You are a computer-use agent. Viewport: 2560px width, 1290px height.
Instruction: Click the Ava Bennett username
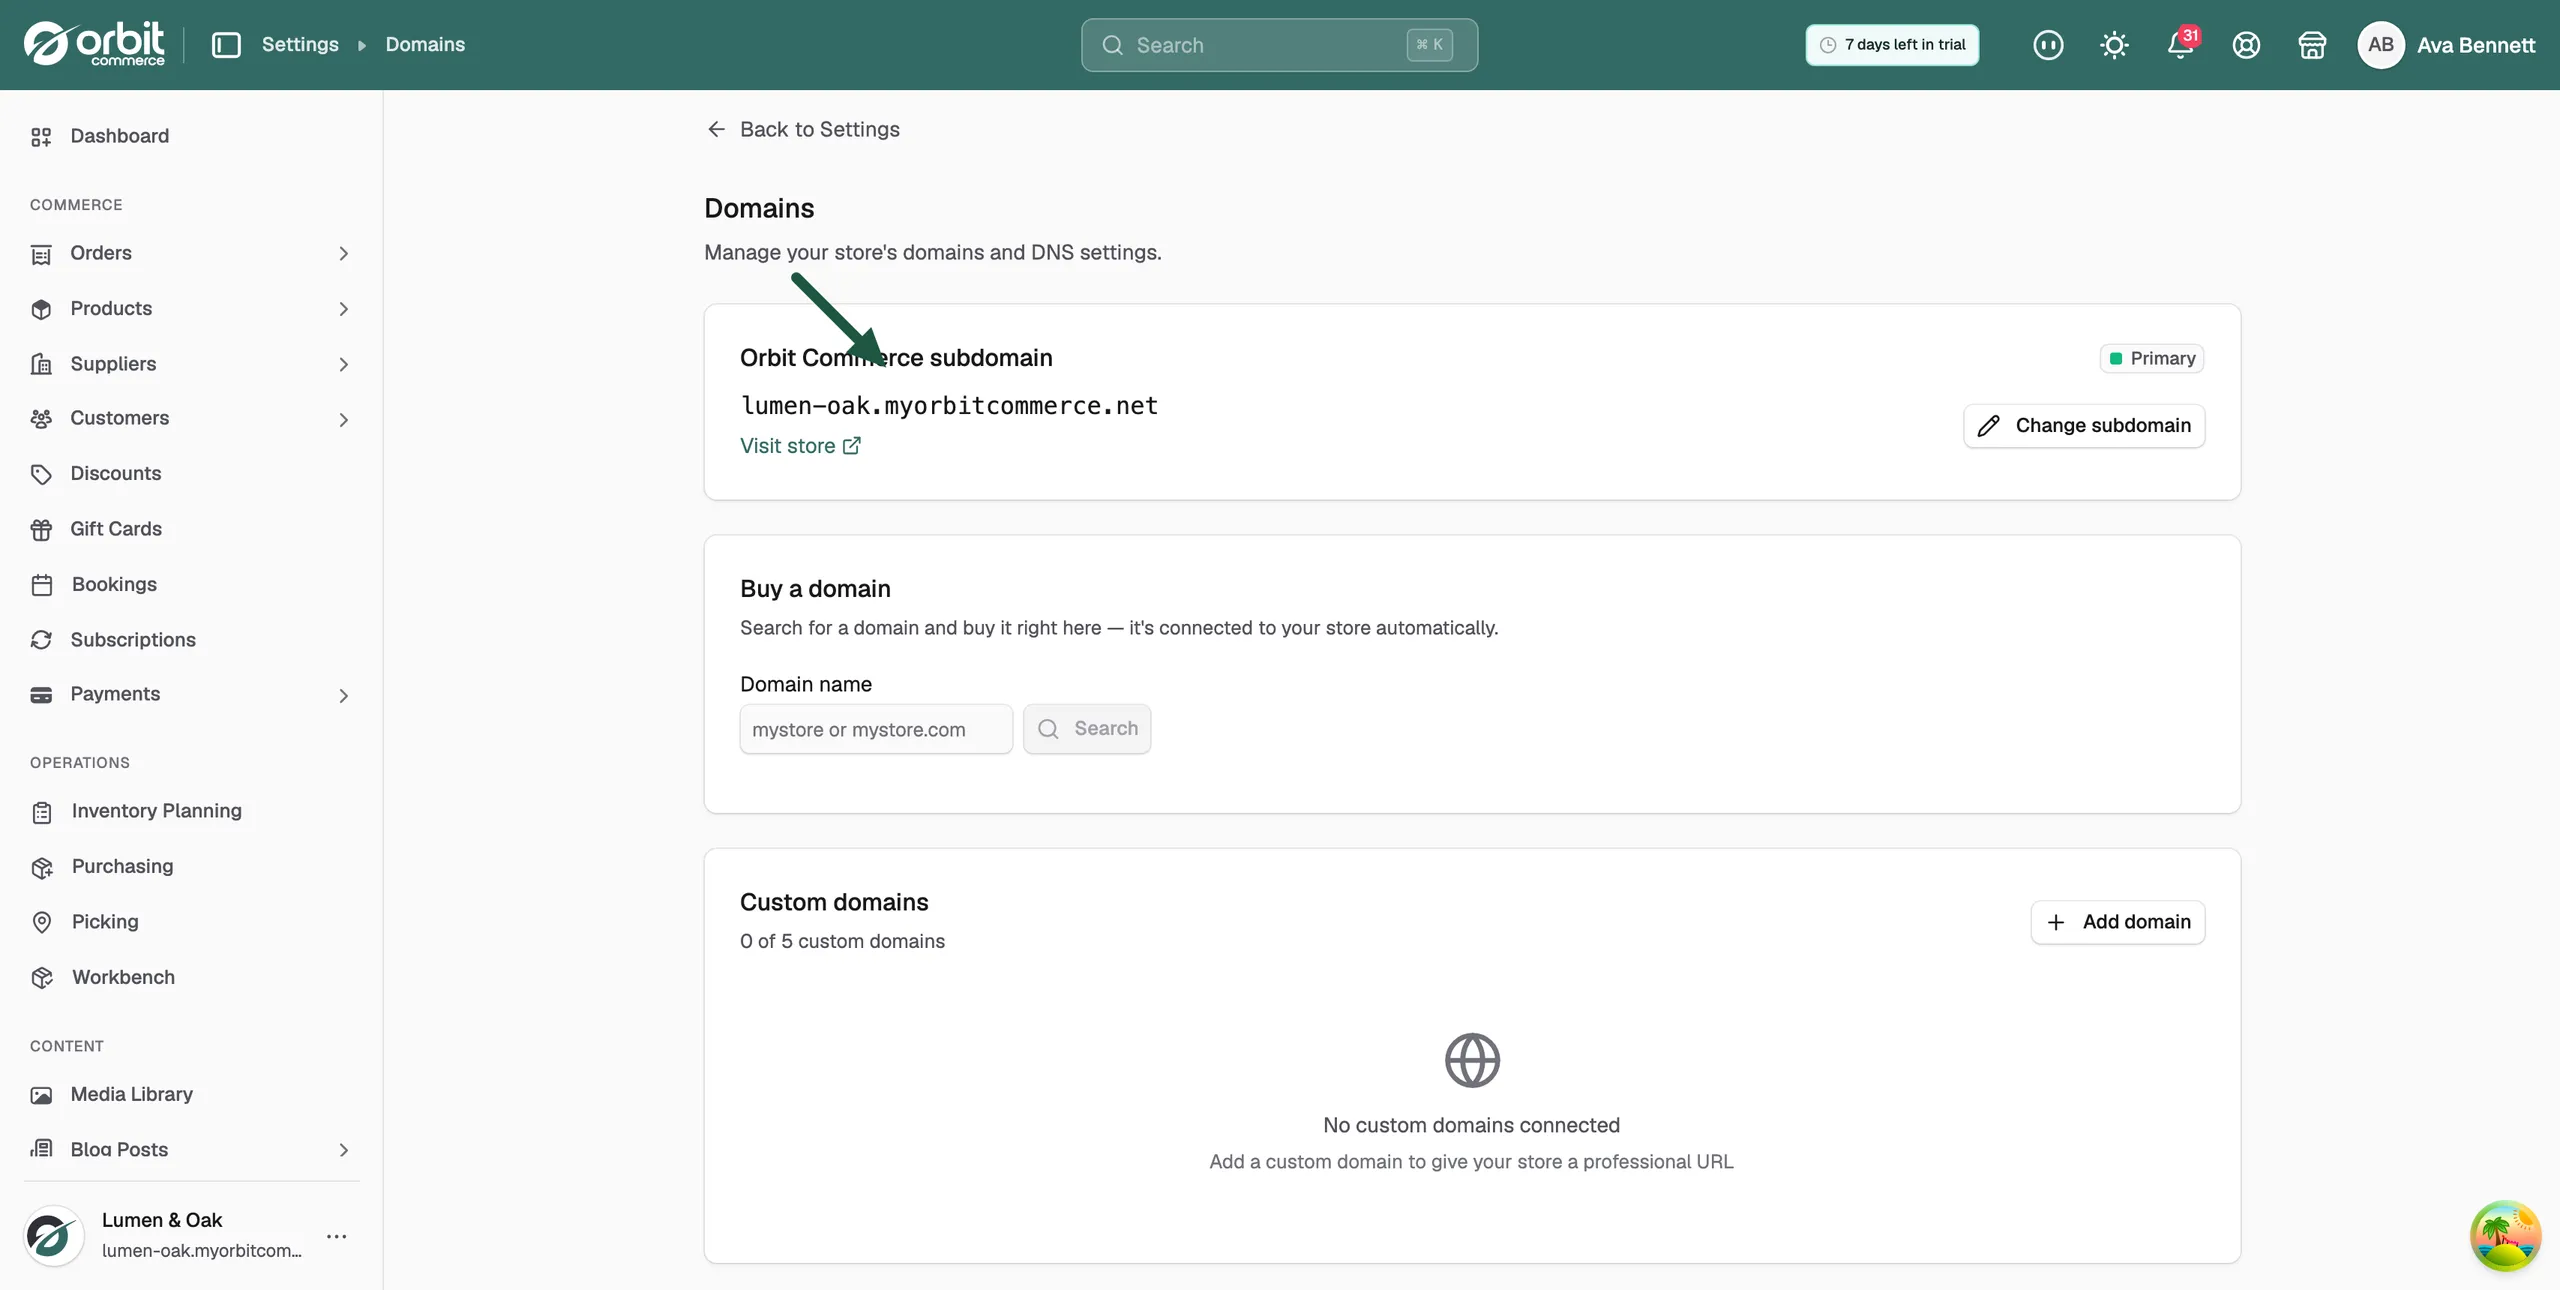(2476, 45)
